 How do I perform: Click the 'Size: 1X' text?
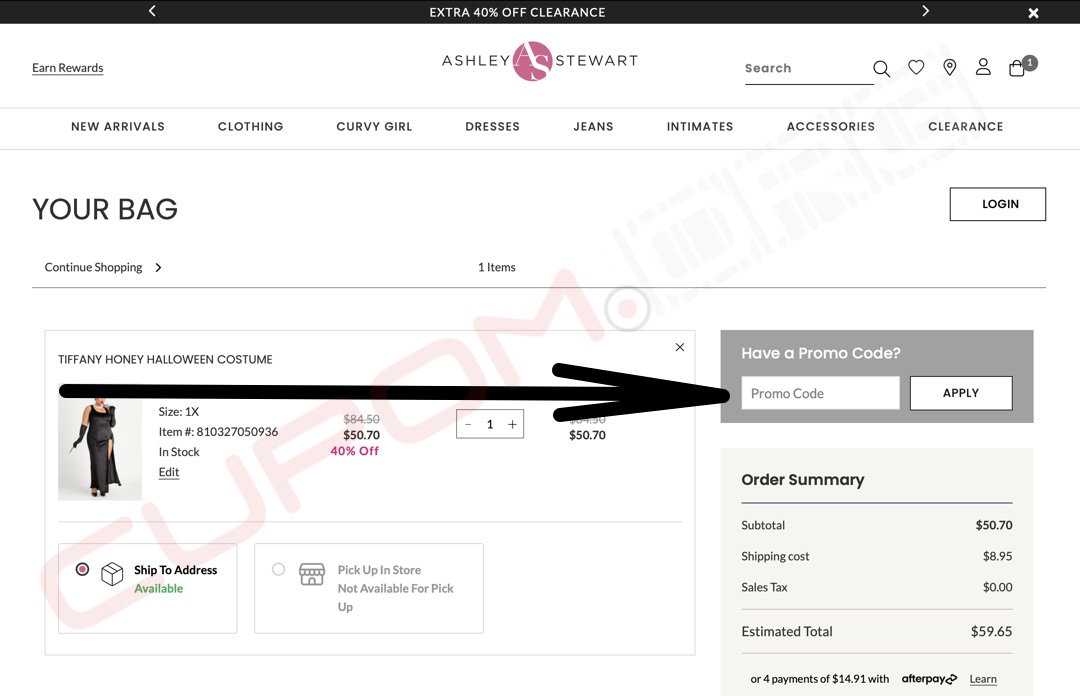click(x=178, y=412)
